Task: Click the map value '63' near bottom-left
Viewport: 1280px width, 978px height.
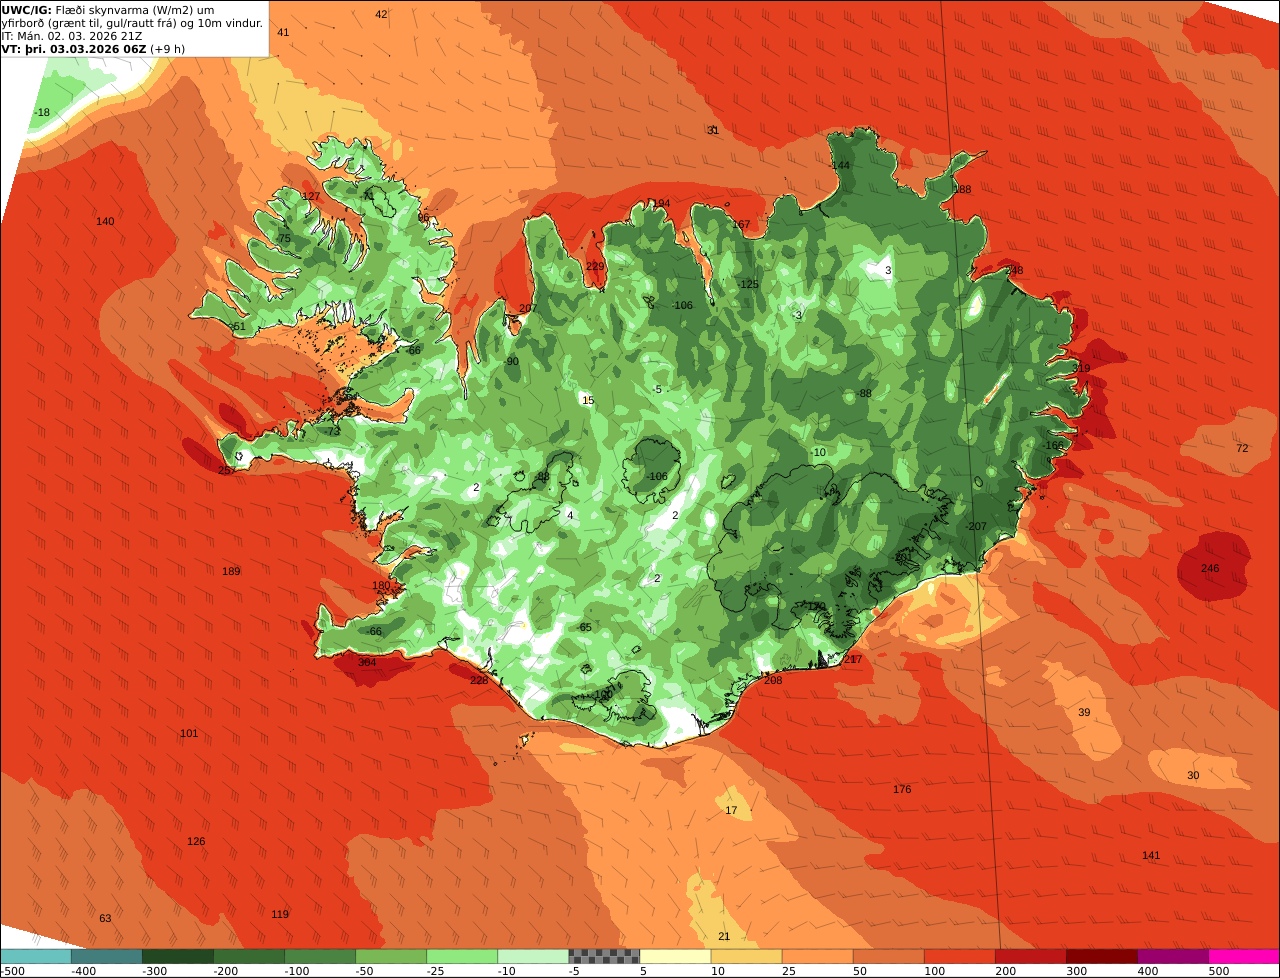Action: pos(105,918)
